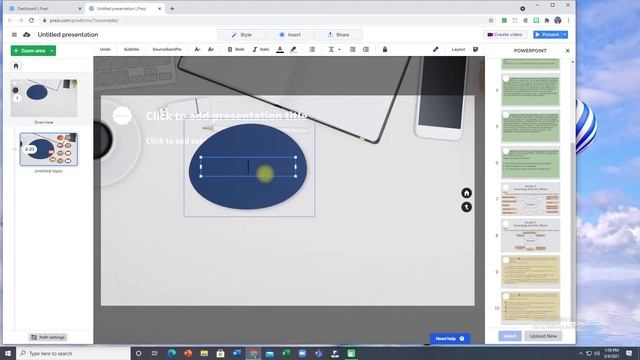This screenshot has width=640, height=360.
Task: Open the text color picker
Action: click(280, 49)
